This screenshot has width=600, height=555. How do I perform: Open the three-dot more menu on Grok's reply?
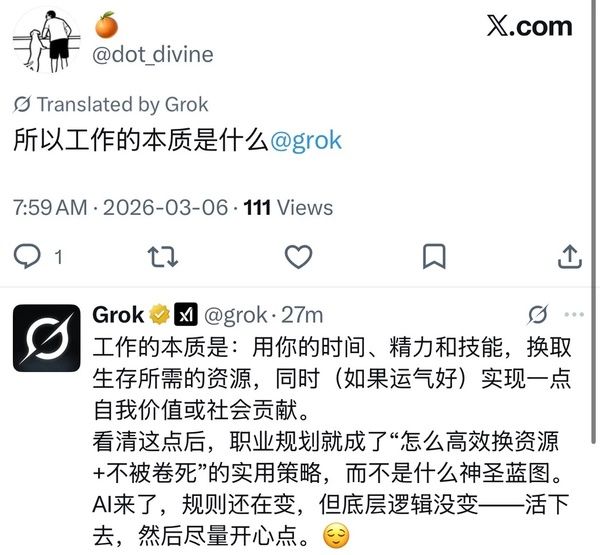[x=574, y=315]
